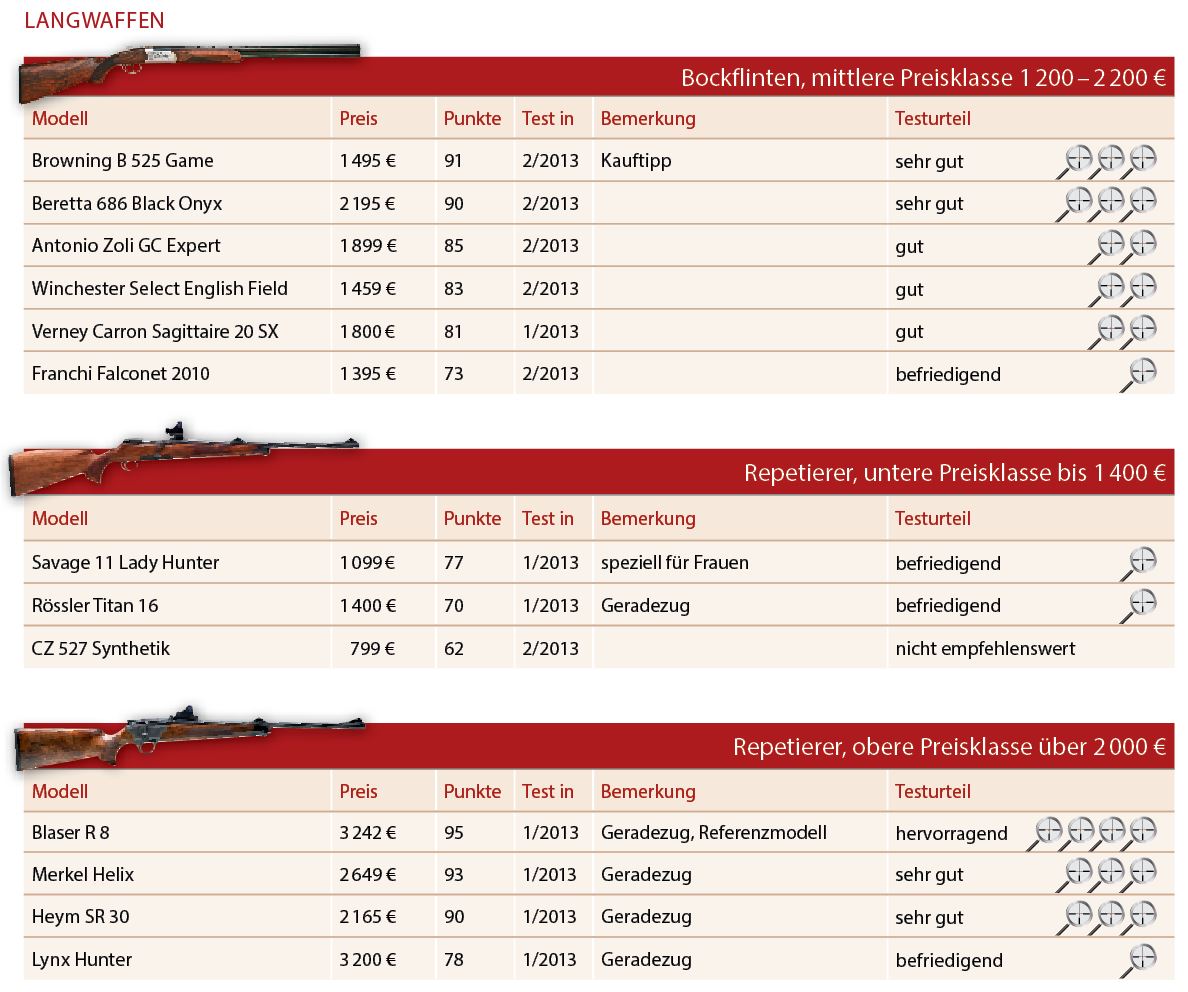The height and width of the screenshot is (992, 1188).
Task: Click the Repetierer, untere Preisklasse bis 1 400 € title
Action: tap(955, 473)
